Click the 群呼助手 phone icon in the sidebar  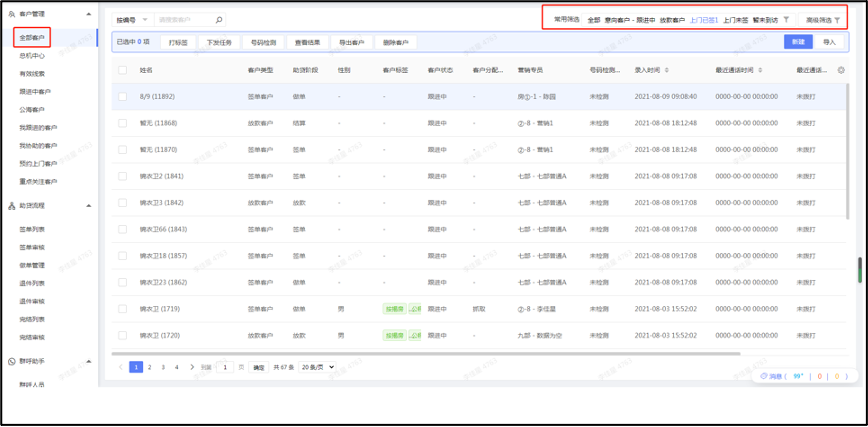tap(12, 361)
